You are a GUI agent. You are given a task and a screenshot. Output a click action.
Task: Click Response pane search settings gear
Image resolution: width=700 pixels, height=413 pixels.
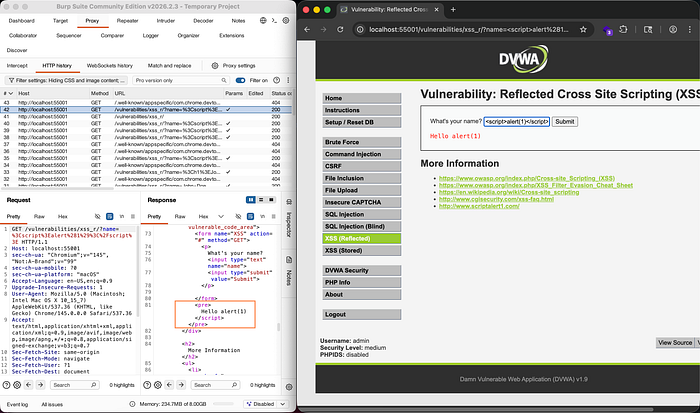[158, 385]
